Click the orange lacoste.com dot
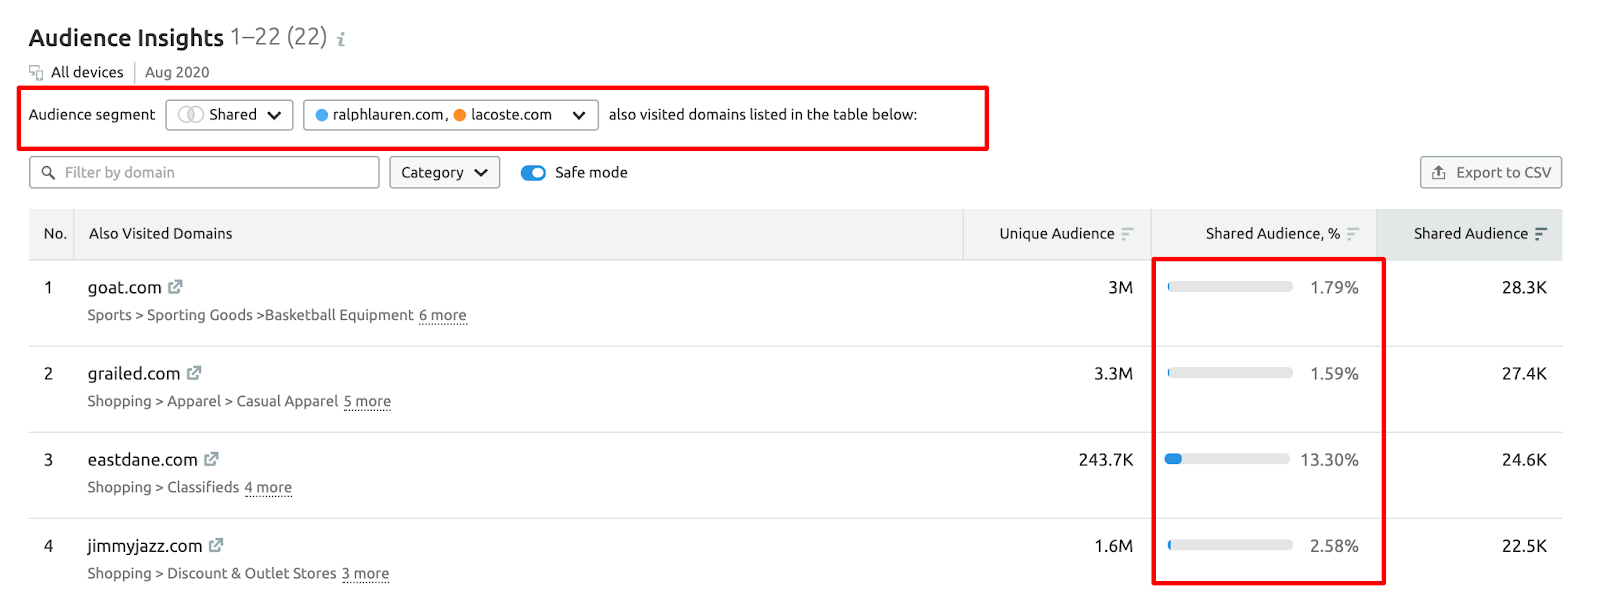 (x=460, y=115)
